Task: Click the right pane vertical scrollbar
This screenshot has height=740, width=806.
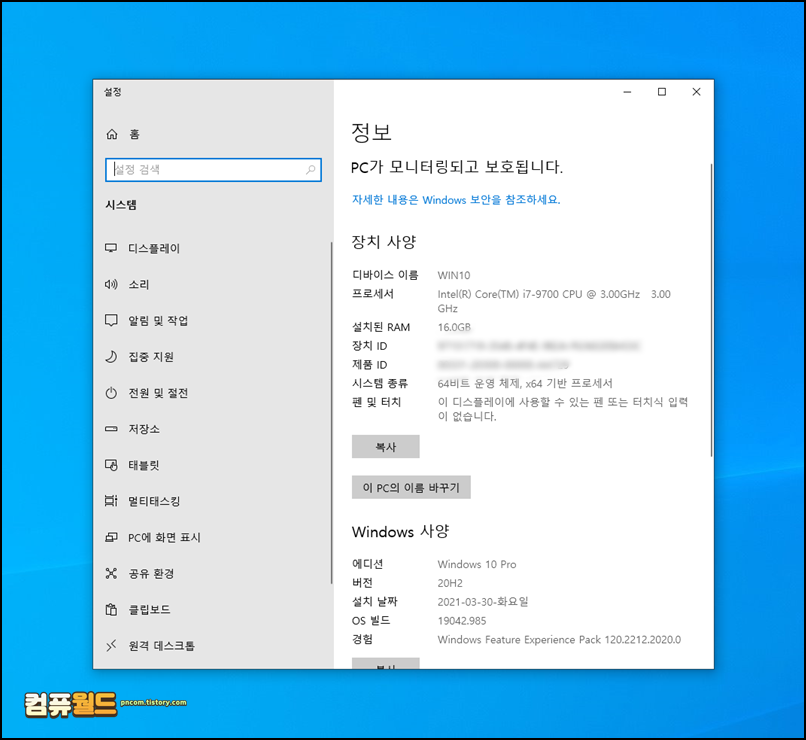Action: pyautogui.click(x=711, y=310)
